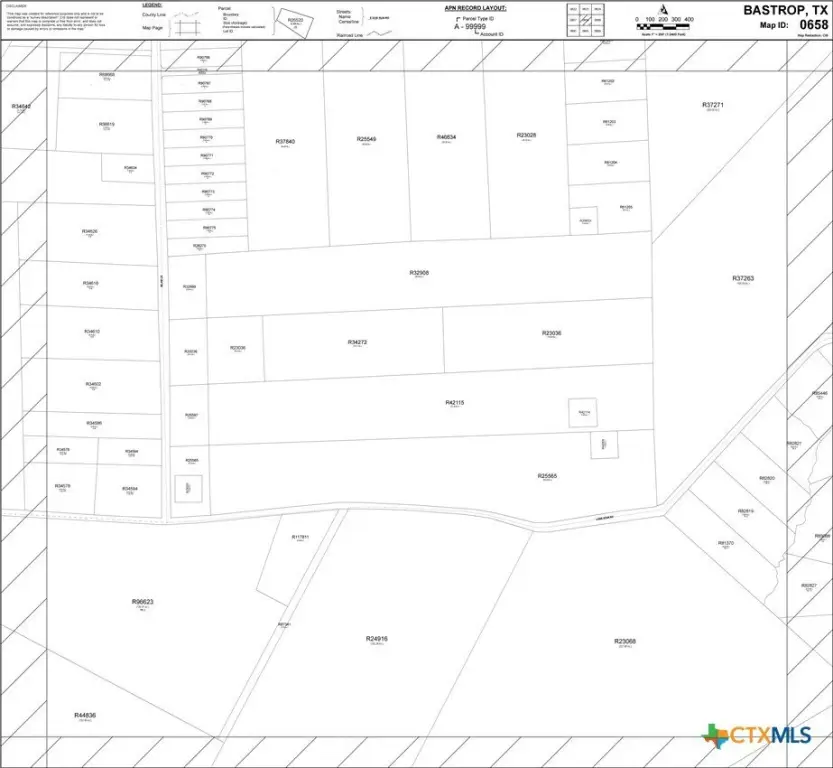The image size is (833, 768).
Task: Select parcel R25565
Action: coord(547,477)
